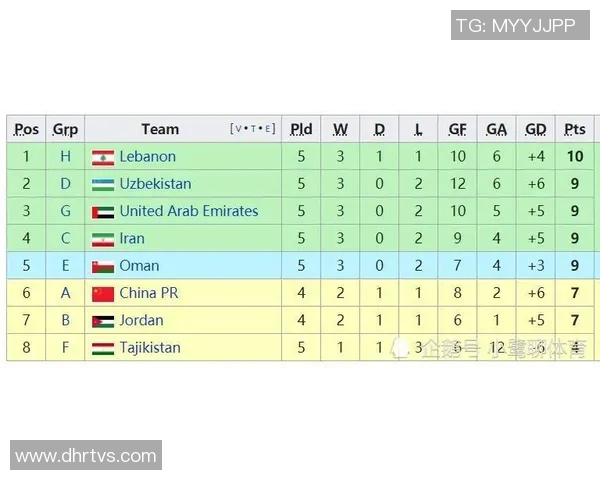The height and width of the screenshot is (480, 600).
Task: Click the V link in Team header
Action: pos(238,129)
